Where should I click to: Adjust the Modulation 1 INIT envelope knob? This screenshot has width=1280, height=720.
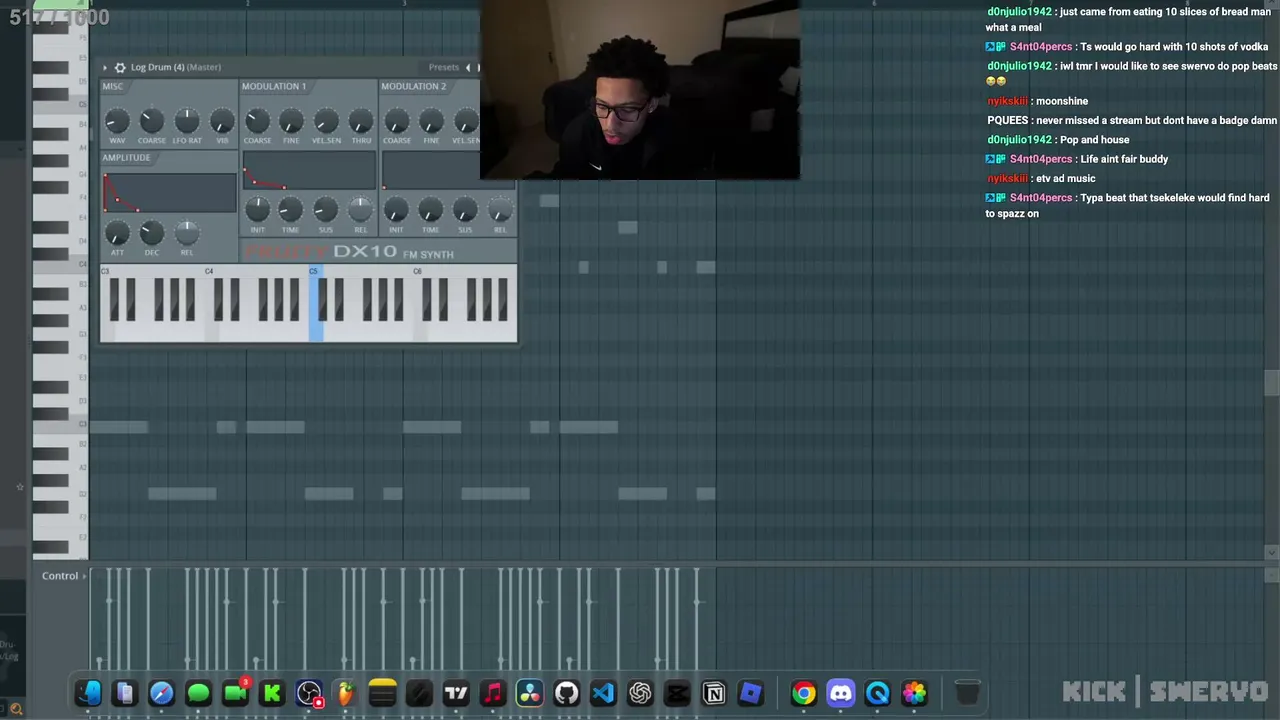click(257, 209)
